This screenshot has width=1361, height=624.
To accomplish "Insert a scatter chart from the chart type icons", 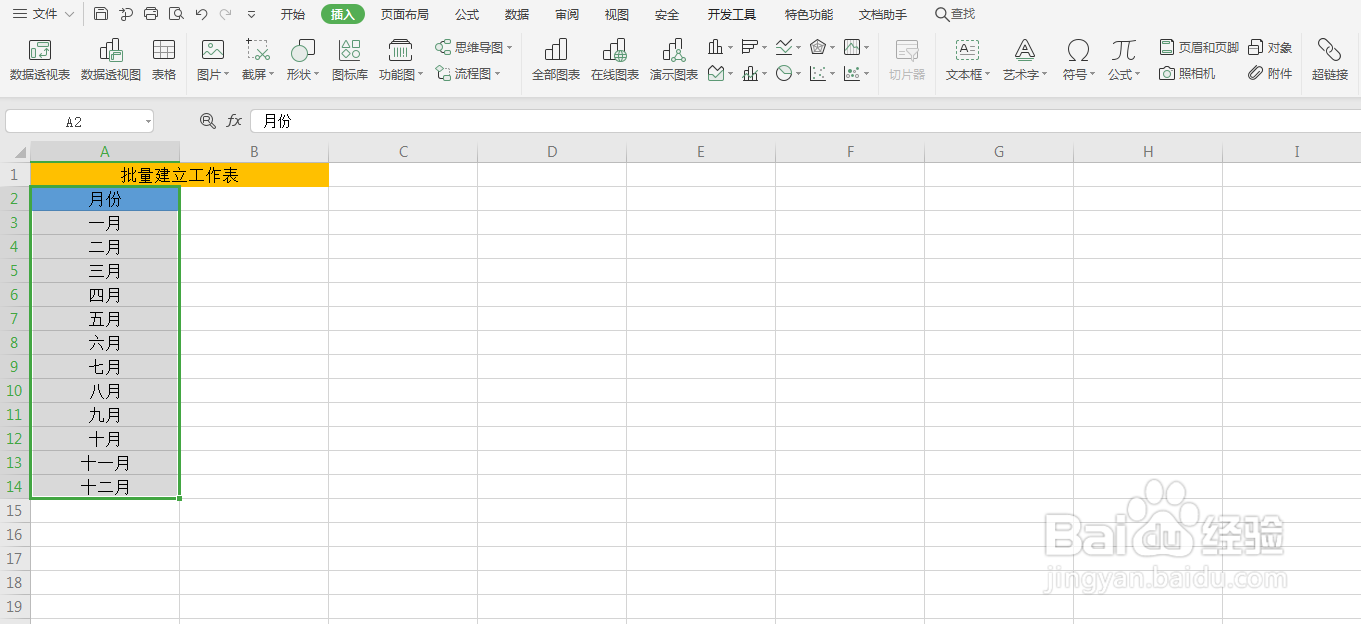I will tap(818, 73).
